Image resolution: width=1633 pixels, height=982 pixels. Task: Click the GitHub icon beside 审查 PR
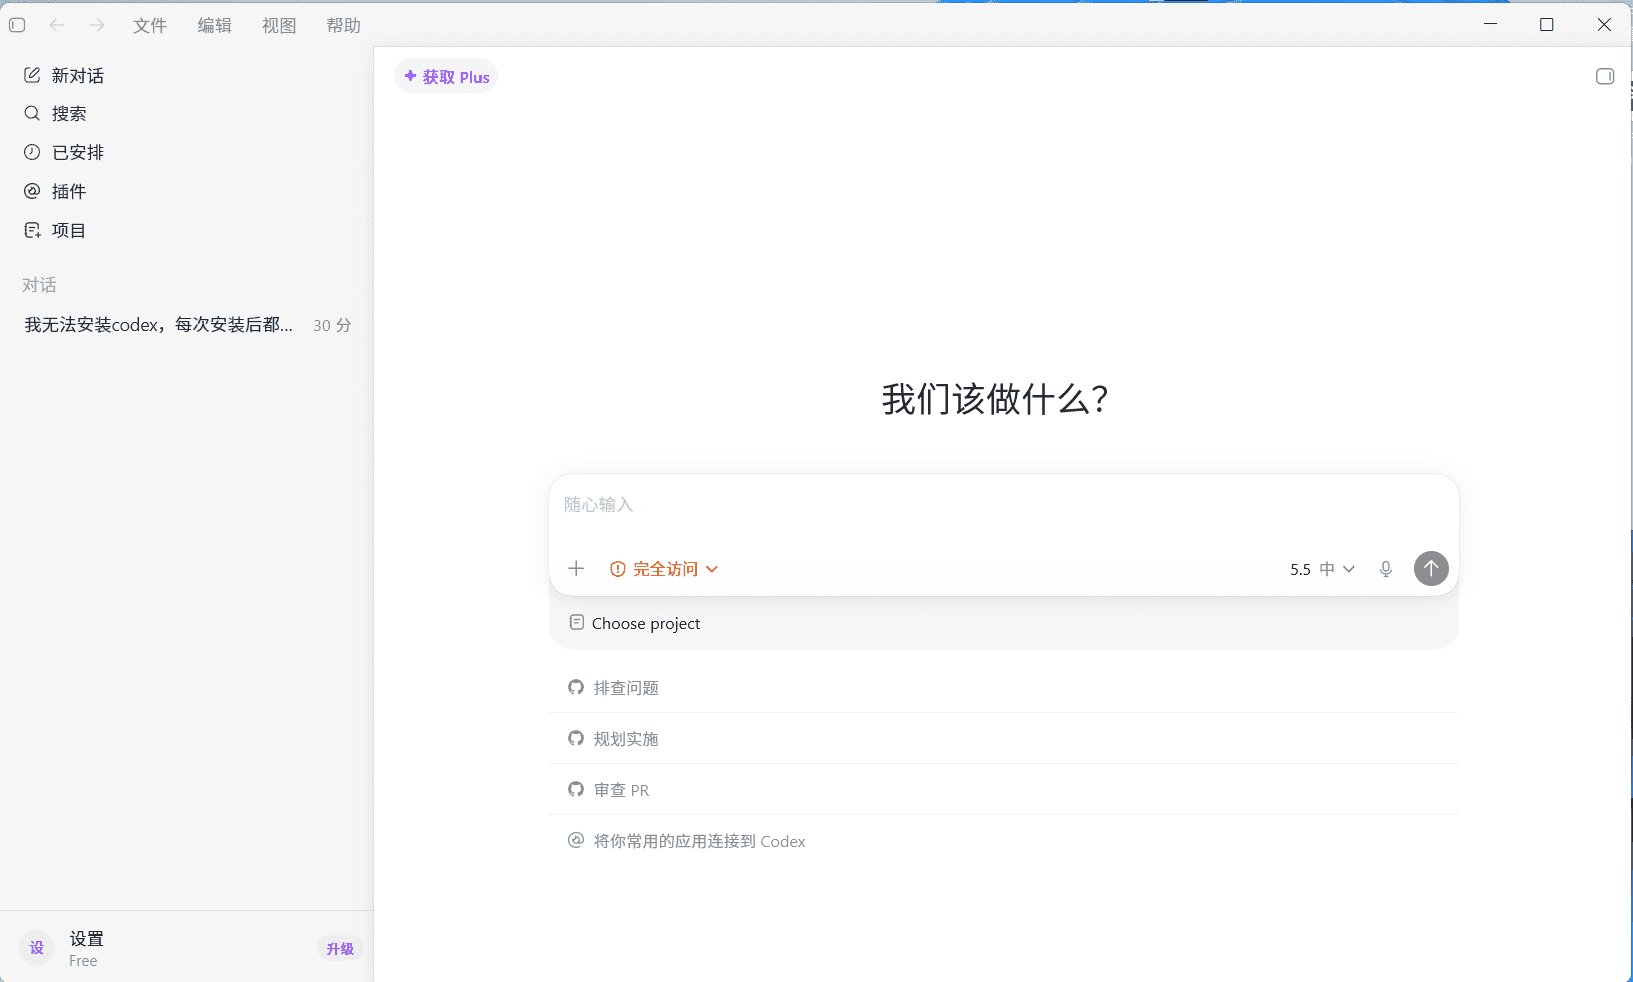coord(576,789)
